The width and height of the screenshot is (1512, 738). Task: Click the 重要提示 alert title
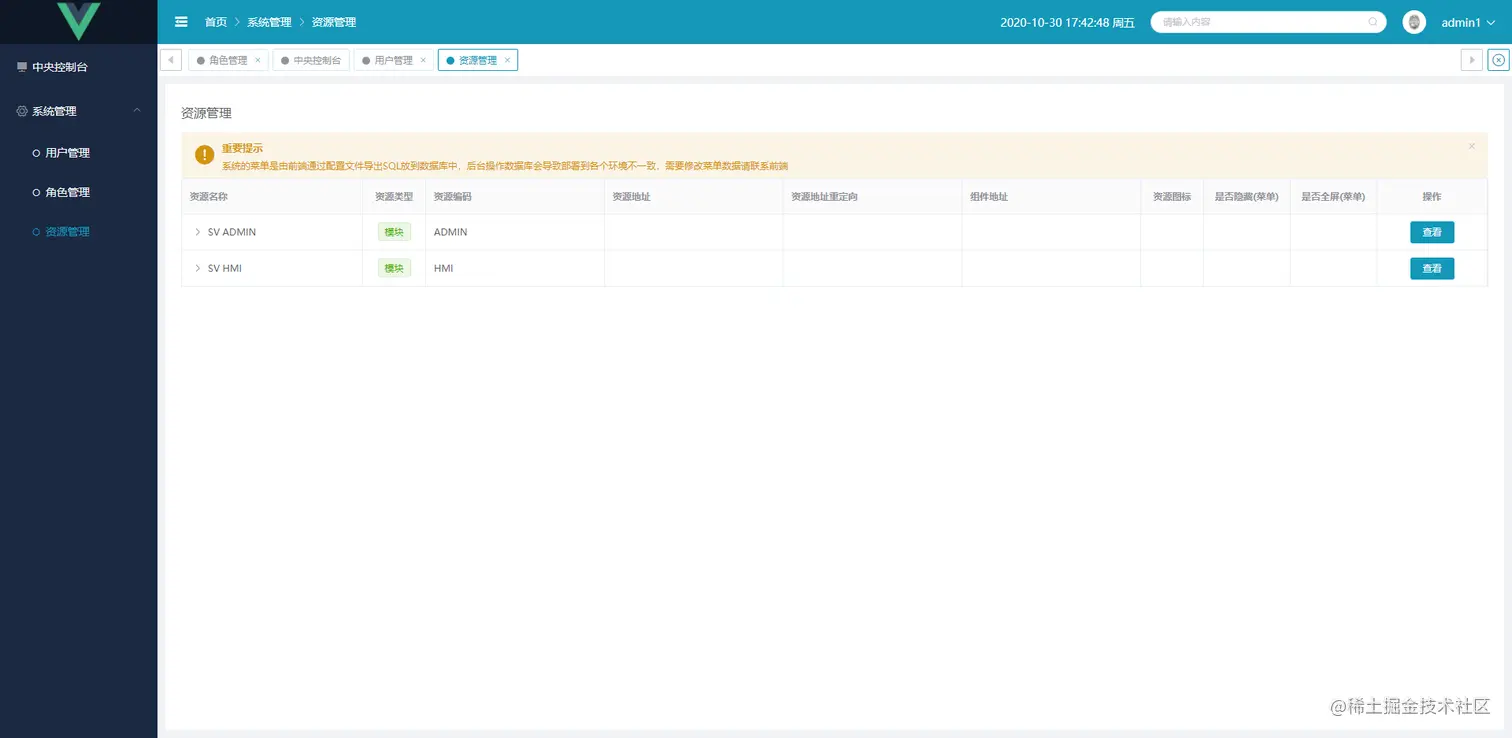242,148
